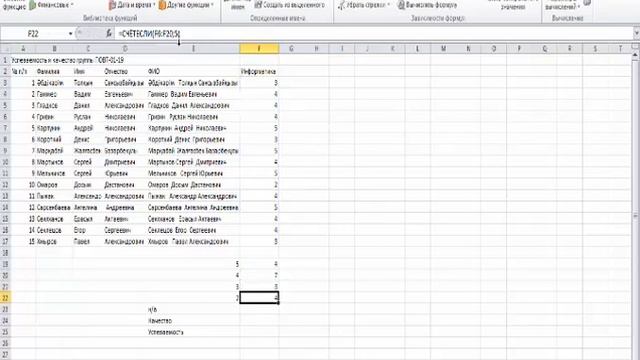Viewport: 640px width, 360px height.
Task: Click patronymic Дмитриевич in row 10
Action: coord(125,162)
